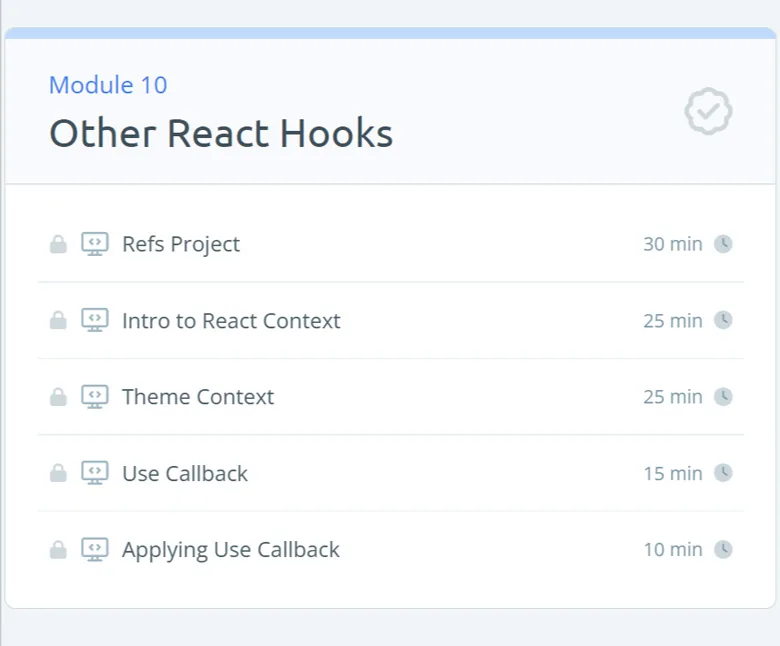Click the 25 min duration of Theme Context
The height and width of the screenshot is (646, 780).
[x=673, y=397]
